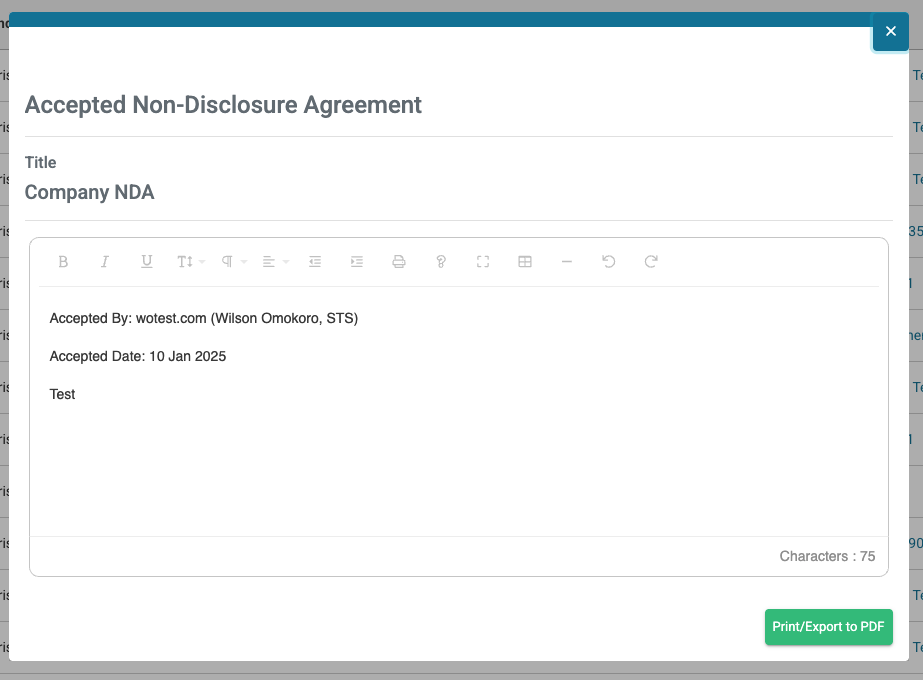Open the Insert Table icon

(525, 261)
